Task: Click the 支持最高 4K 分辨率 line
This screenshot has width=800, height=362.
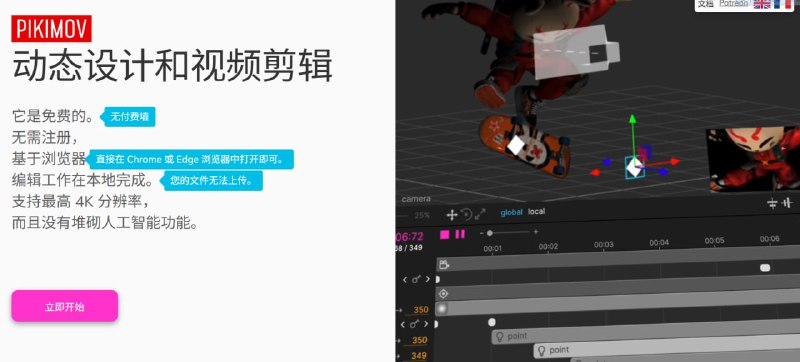Action: pyautogui.click(x=81, y=201)
